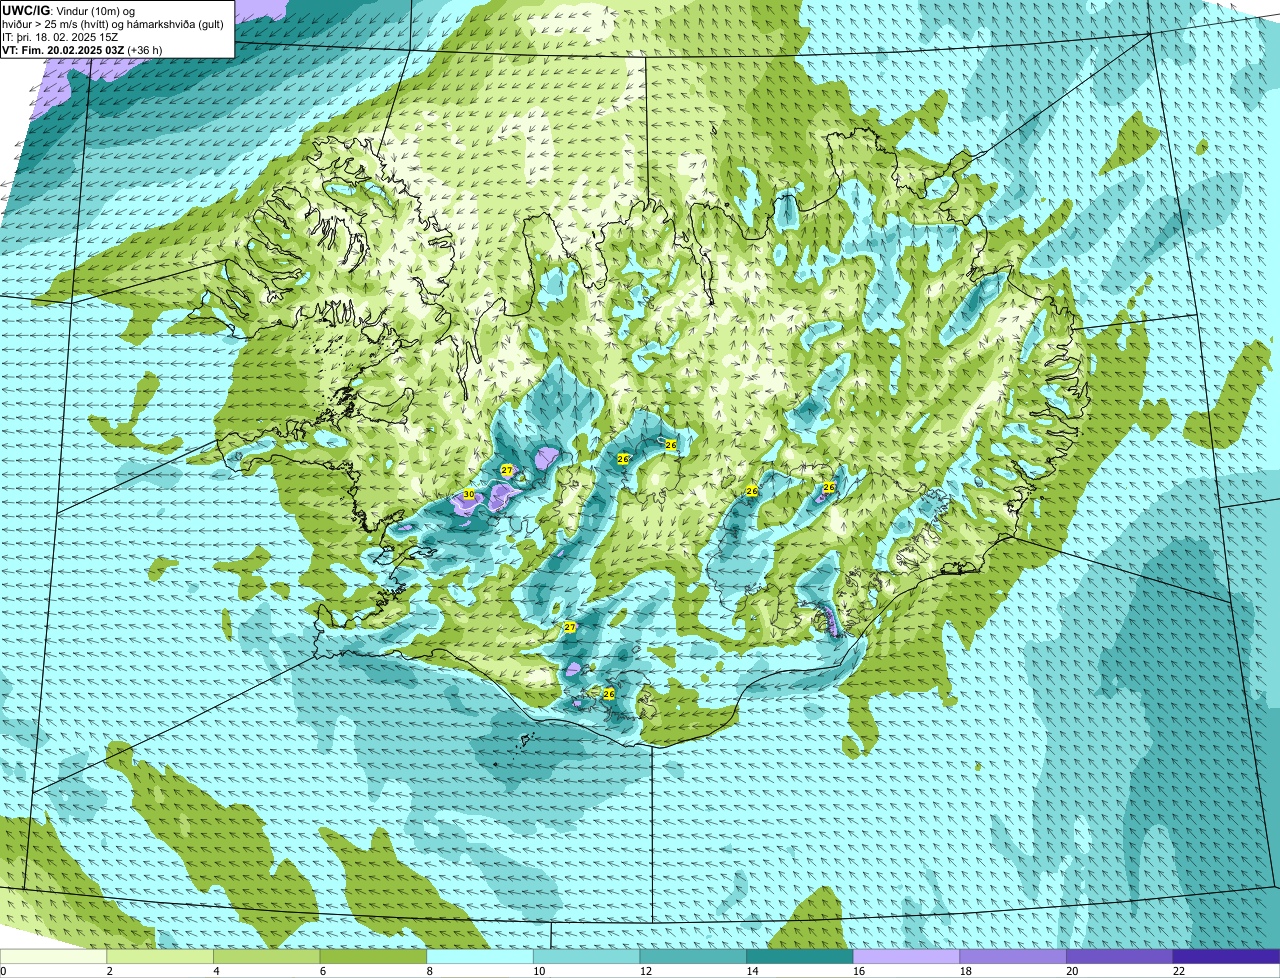Click the color scale label '4'
Screen dimensions: 1280x978
[216, 971]
